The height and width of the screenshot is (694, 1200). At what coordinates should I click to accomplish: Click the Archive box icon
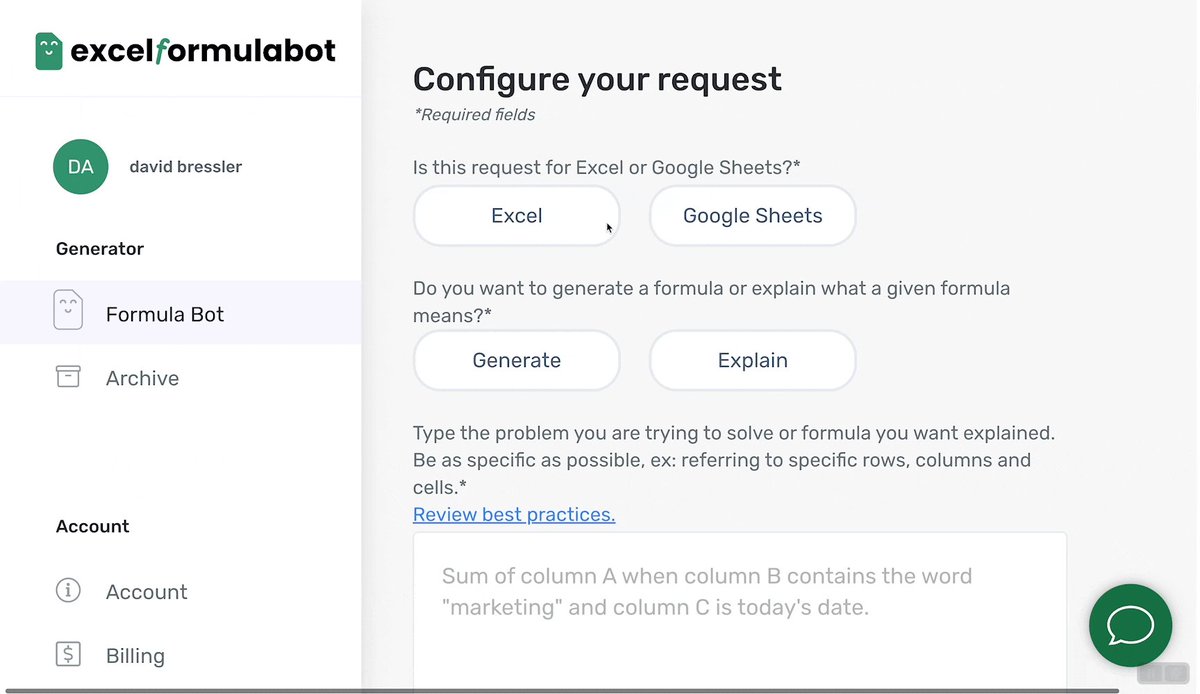click(x=68, y=377)
